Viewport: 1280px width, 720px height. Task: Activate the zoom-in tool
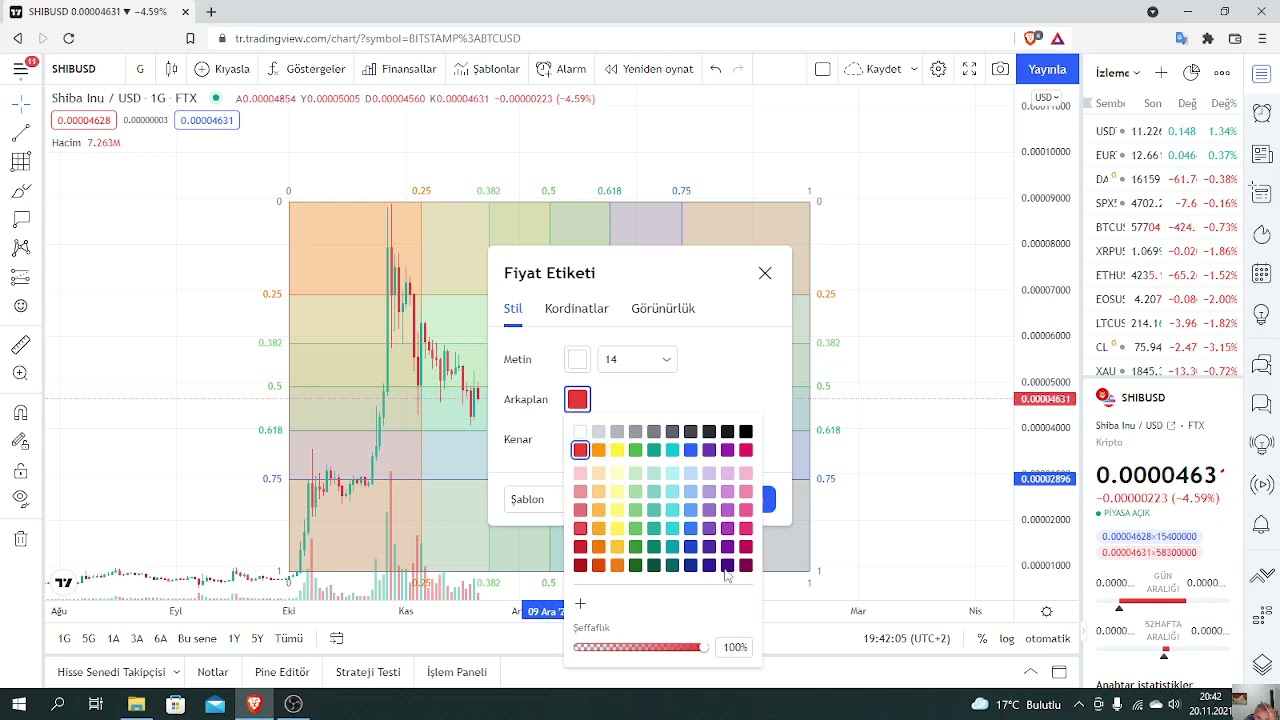(21, 373)
